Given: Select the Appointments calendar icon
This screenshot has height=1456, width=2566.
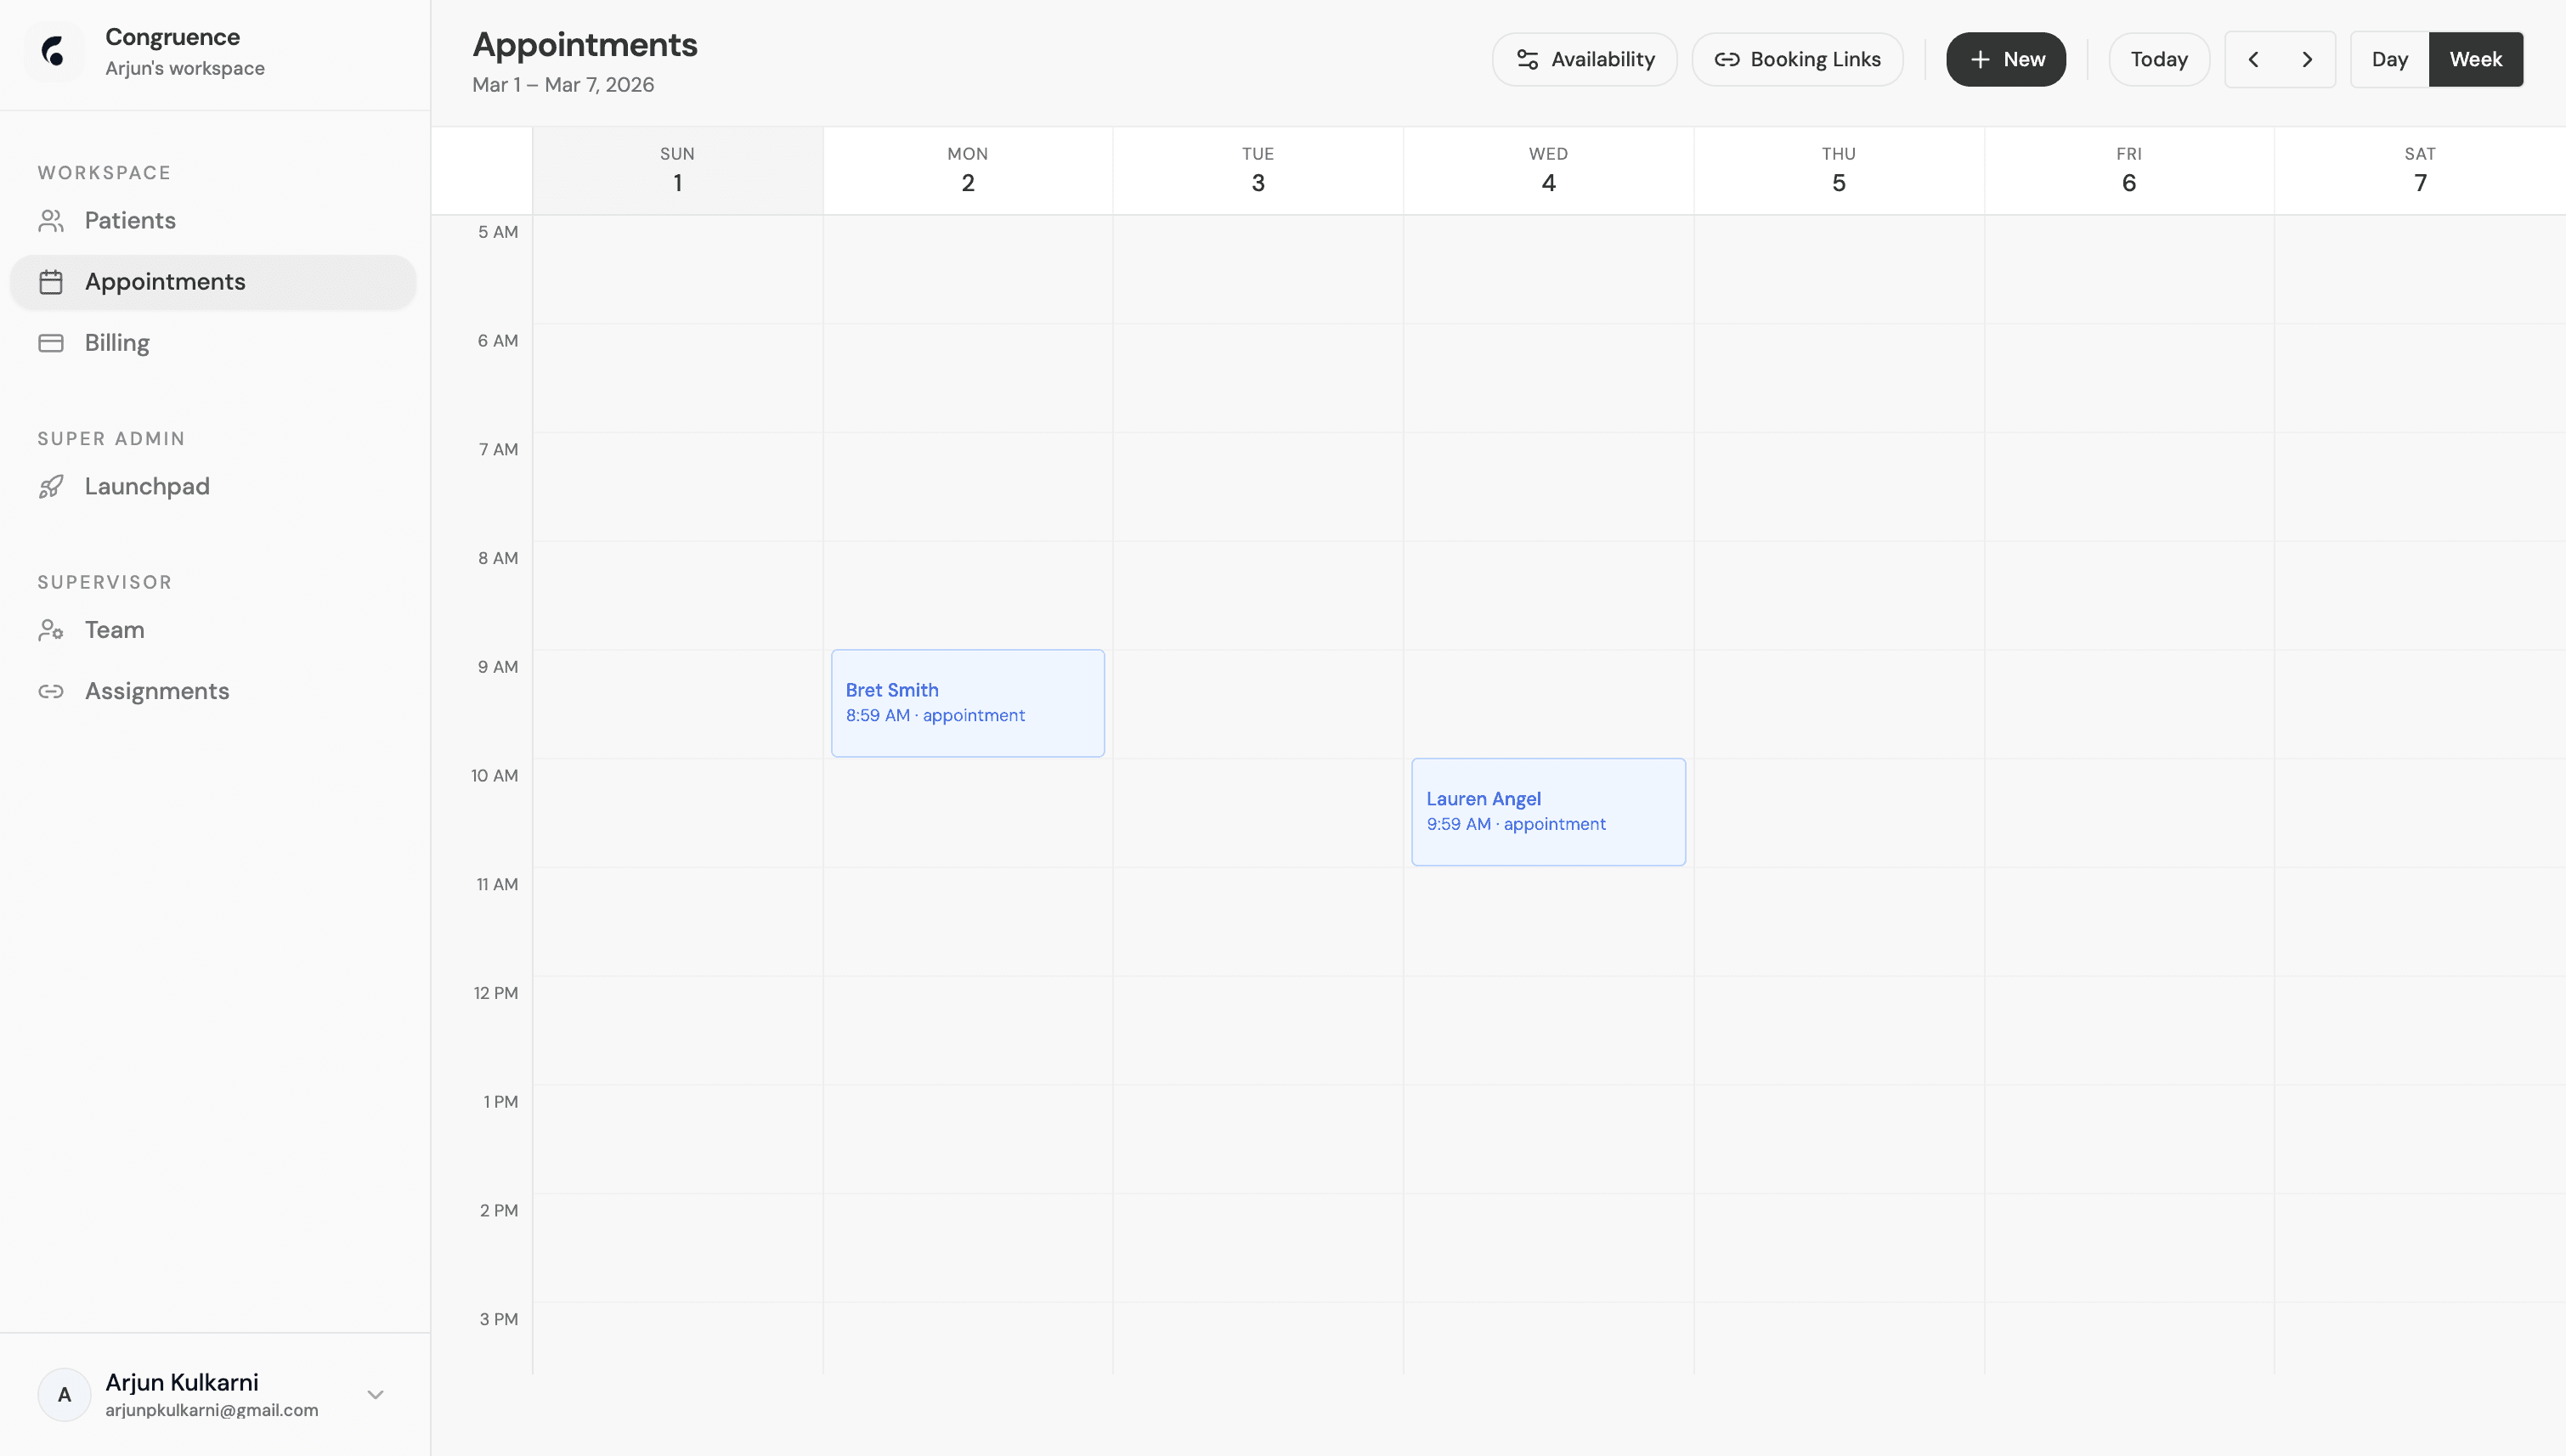Looking at the screenshot, I should click(52, 281).
